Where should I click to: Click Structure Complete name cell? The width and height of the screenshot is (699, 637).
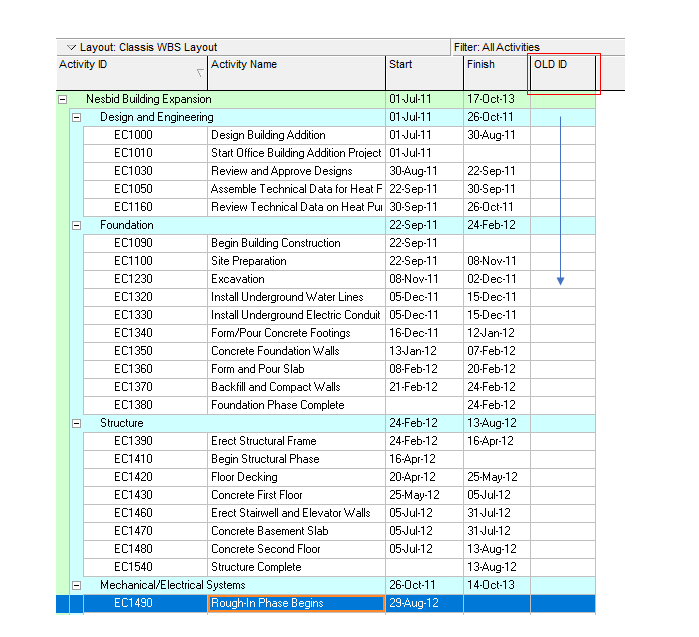click(296, 567)
